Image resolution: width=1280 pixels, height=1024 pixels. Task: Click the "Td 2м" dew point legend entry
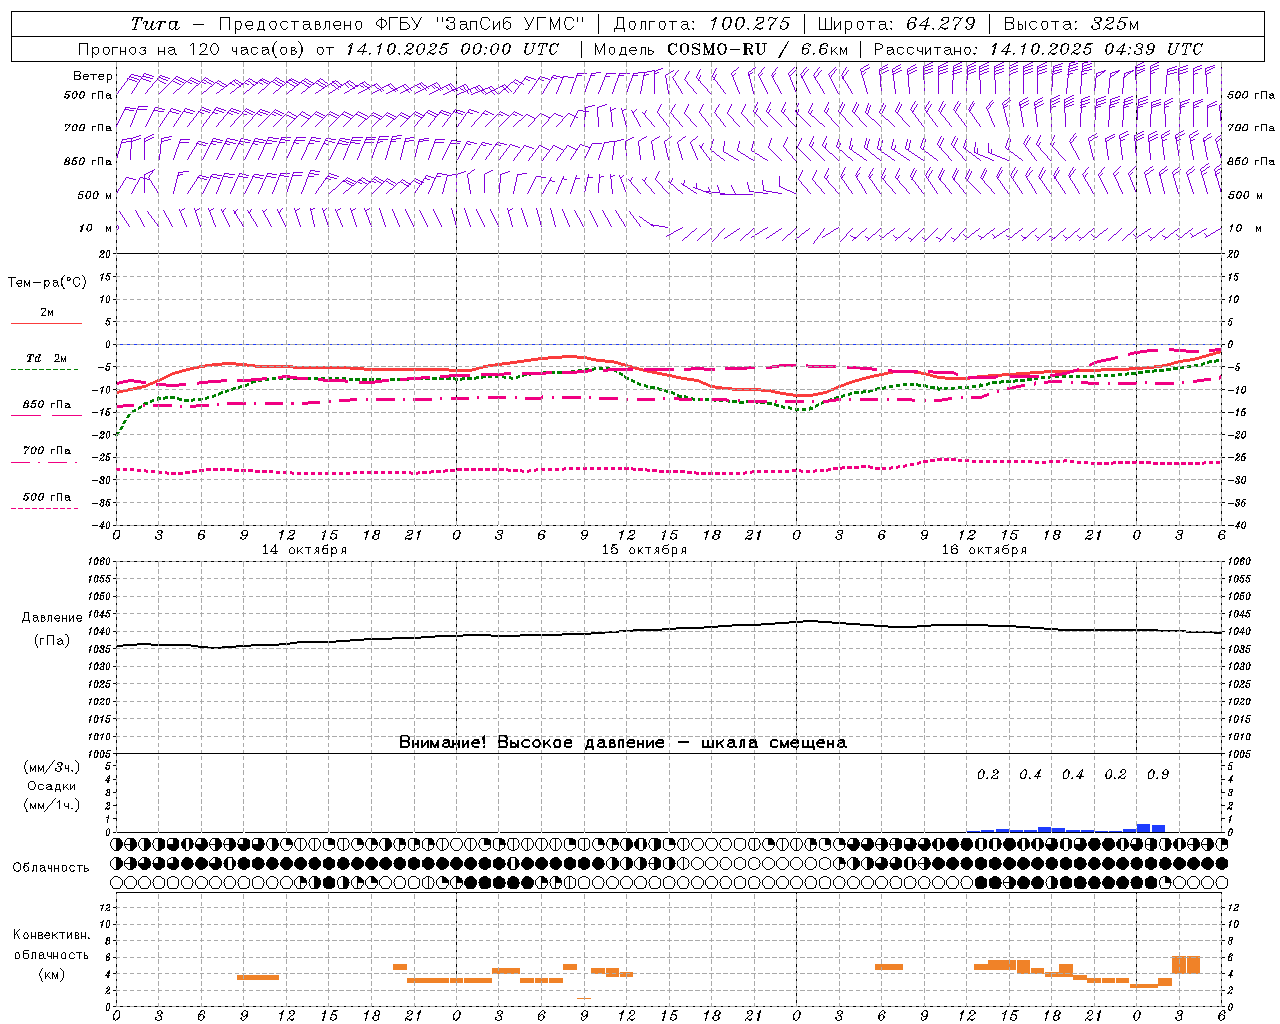click(x=46, y=358)
